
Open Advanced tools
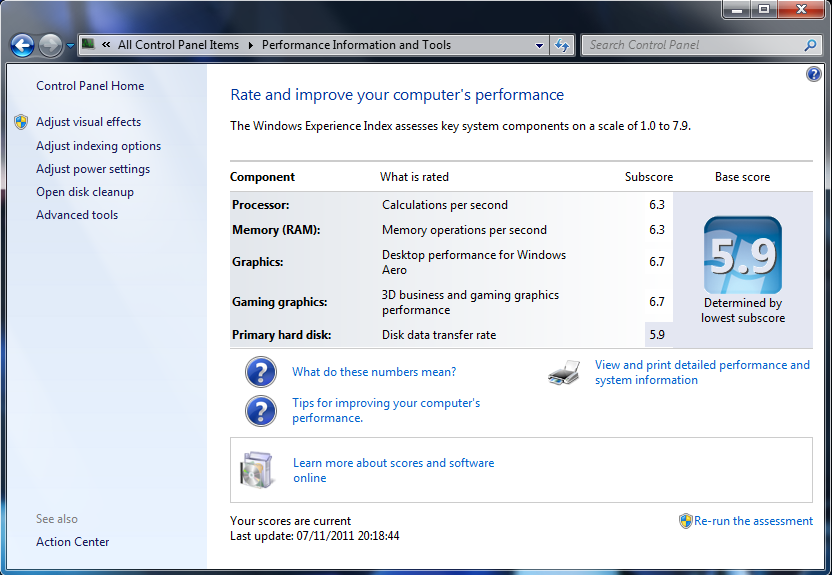[x=77, y=215]
